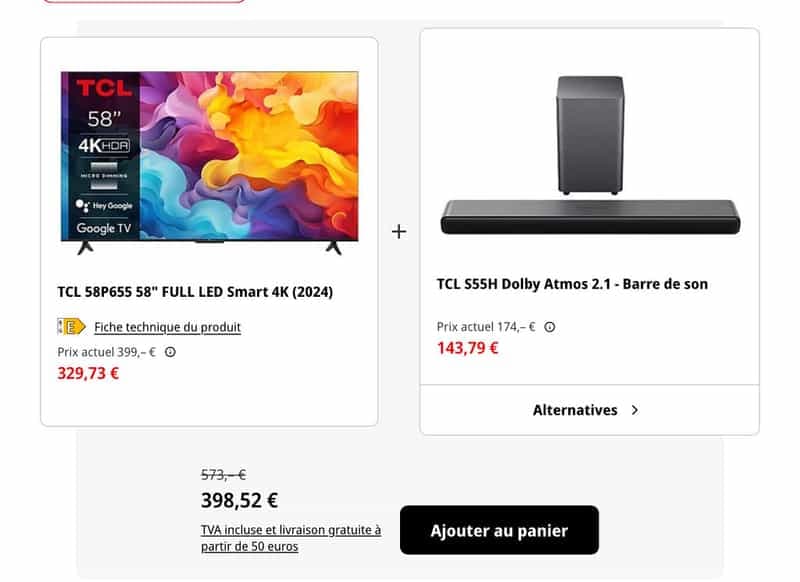This screenshot has height=582, width=800.
Task: Click the info icon next to 174,– €
Action: [550, 327]
